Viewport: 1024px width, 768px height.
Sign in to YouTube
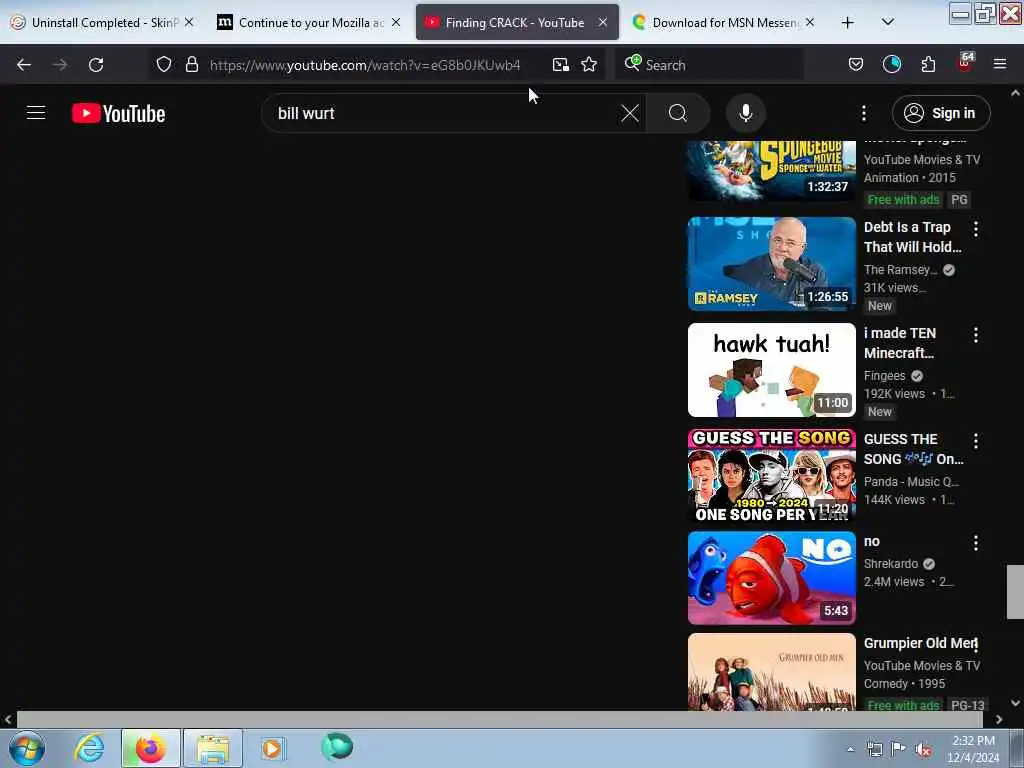click(x=941, y=113)
